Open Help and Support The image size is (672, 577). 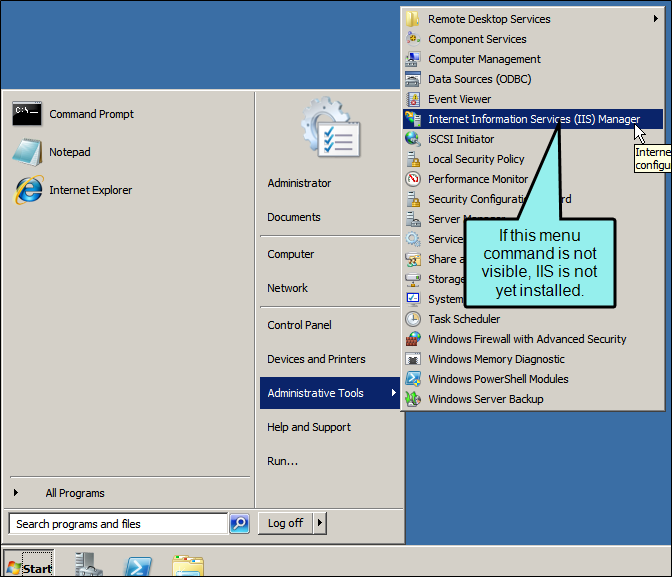(309, 427)
